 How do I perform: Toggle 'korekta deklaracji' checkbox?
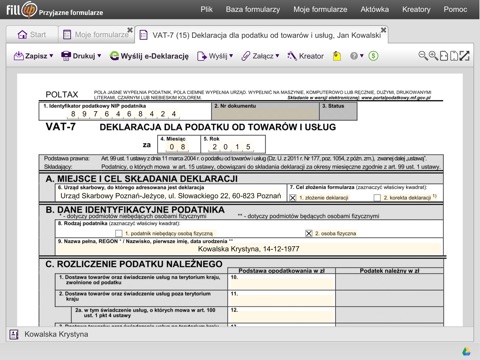(377, 198)
